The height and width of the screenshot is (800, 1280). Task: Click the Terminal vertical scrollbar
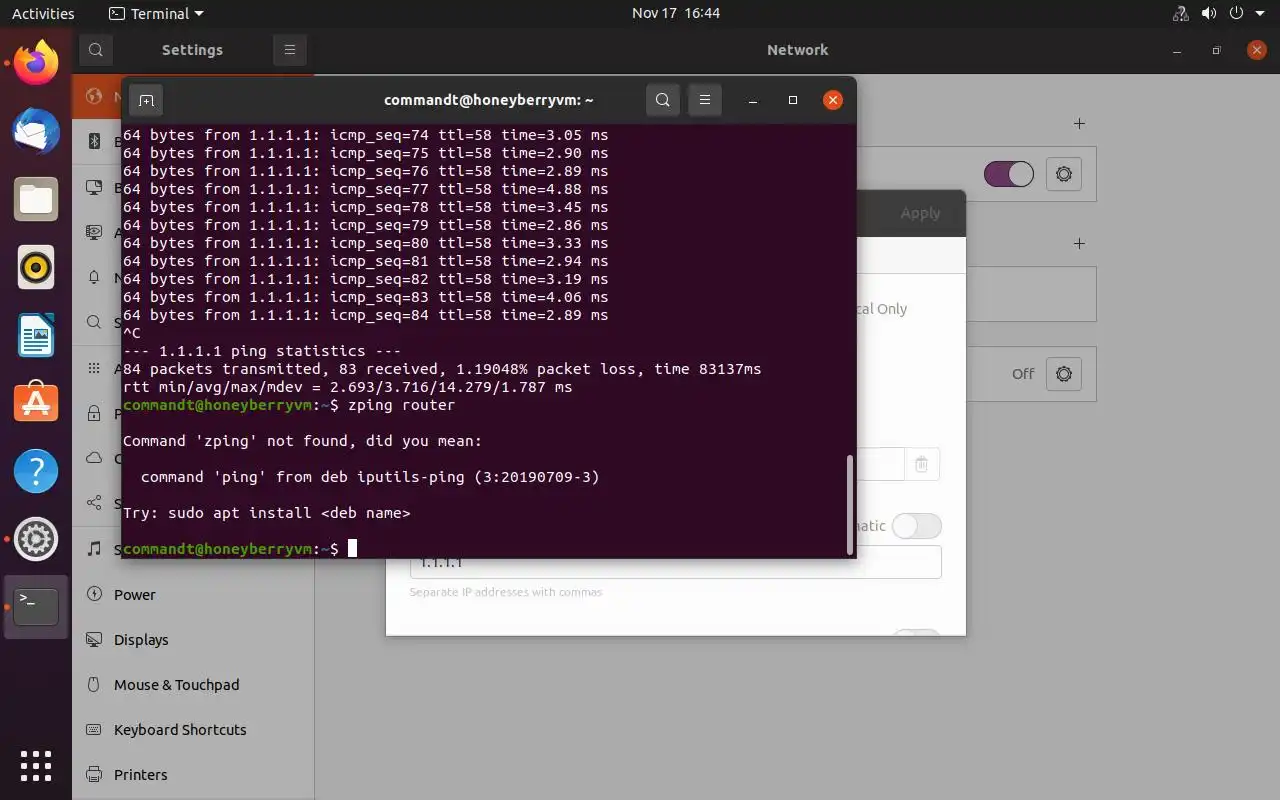pyautogui.click(x=850, y=504)
